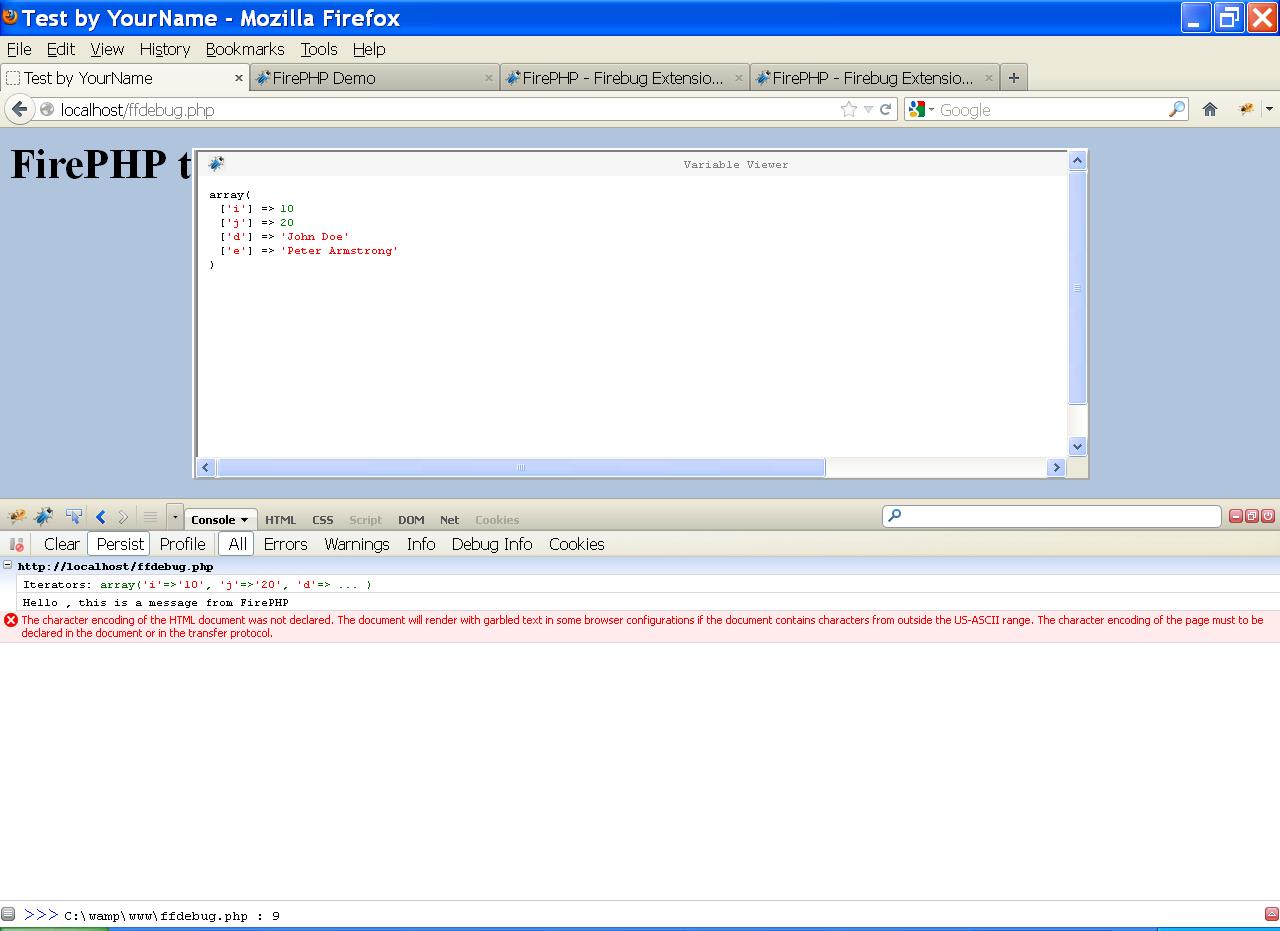This screenshot has height=931, width=1280.
Task: Click the Variable Viewer vertical scrollbar thumb
Action: pyautogui.click(x=1077, y=288)
